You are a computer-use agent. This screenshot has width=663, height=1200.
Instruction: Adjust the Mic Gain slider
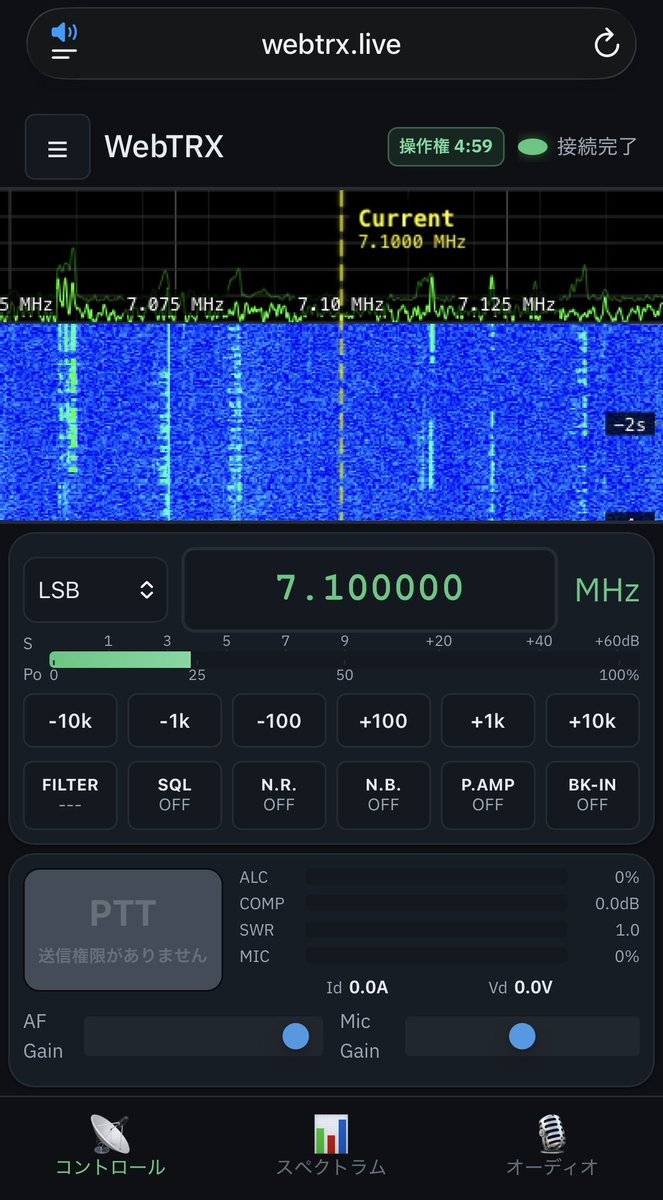(522, 1036)
